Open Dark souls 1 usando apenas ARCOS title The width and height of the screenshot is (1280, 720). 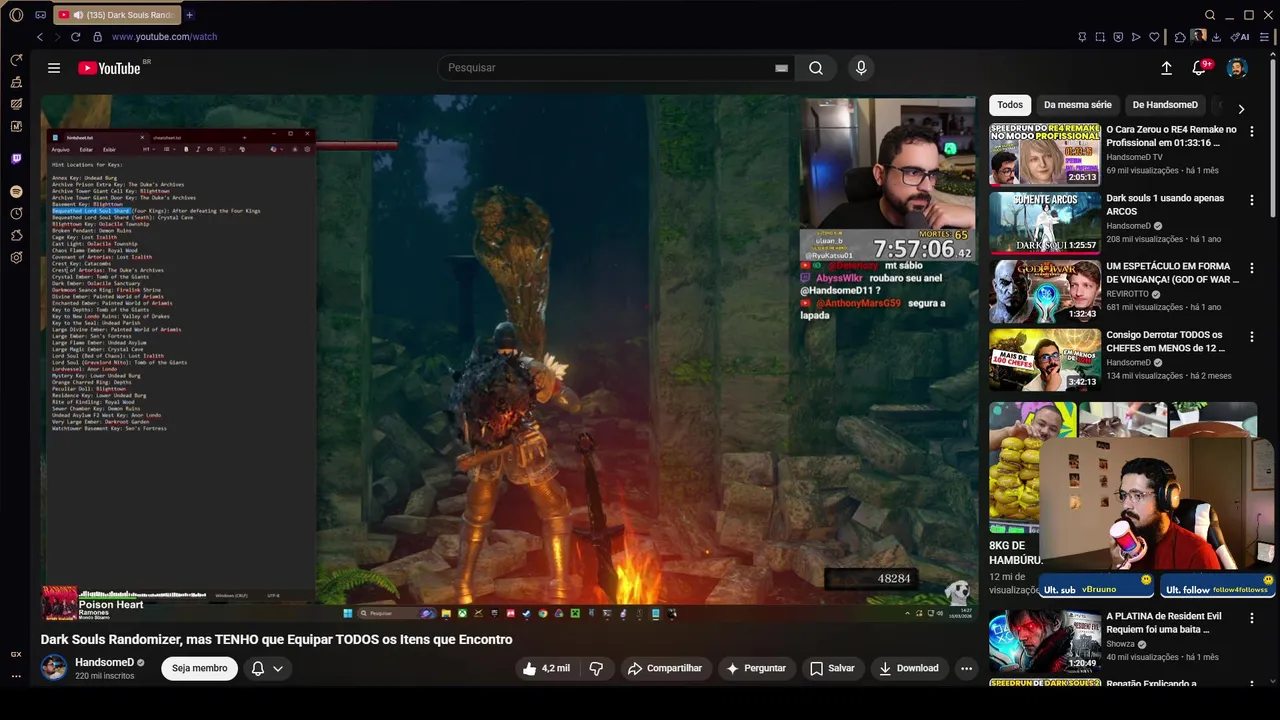point(1165,205)
